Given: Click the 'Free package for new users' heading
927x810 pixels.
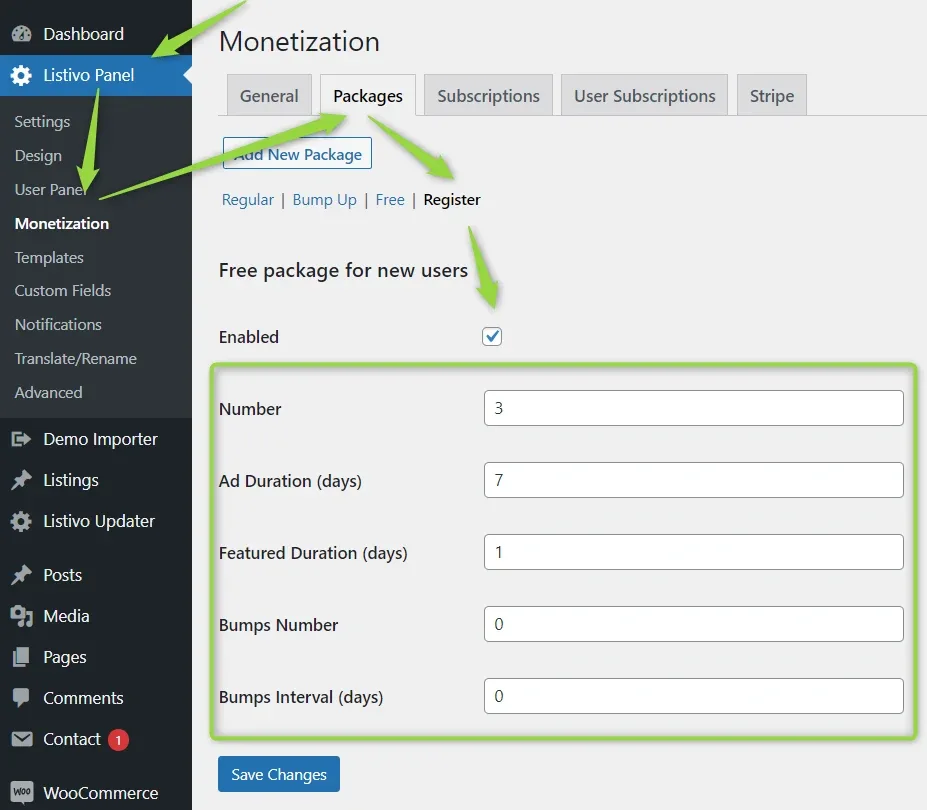Looking at the screenshot, I should [343, 271].
